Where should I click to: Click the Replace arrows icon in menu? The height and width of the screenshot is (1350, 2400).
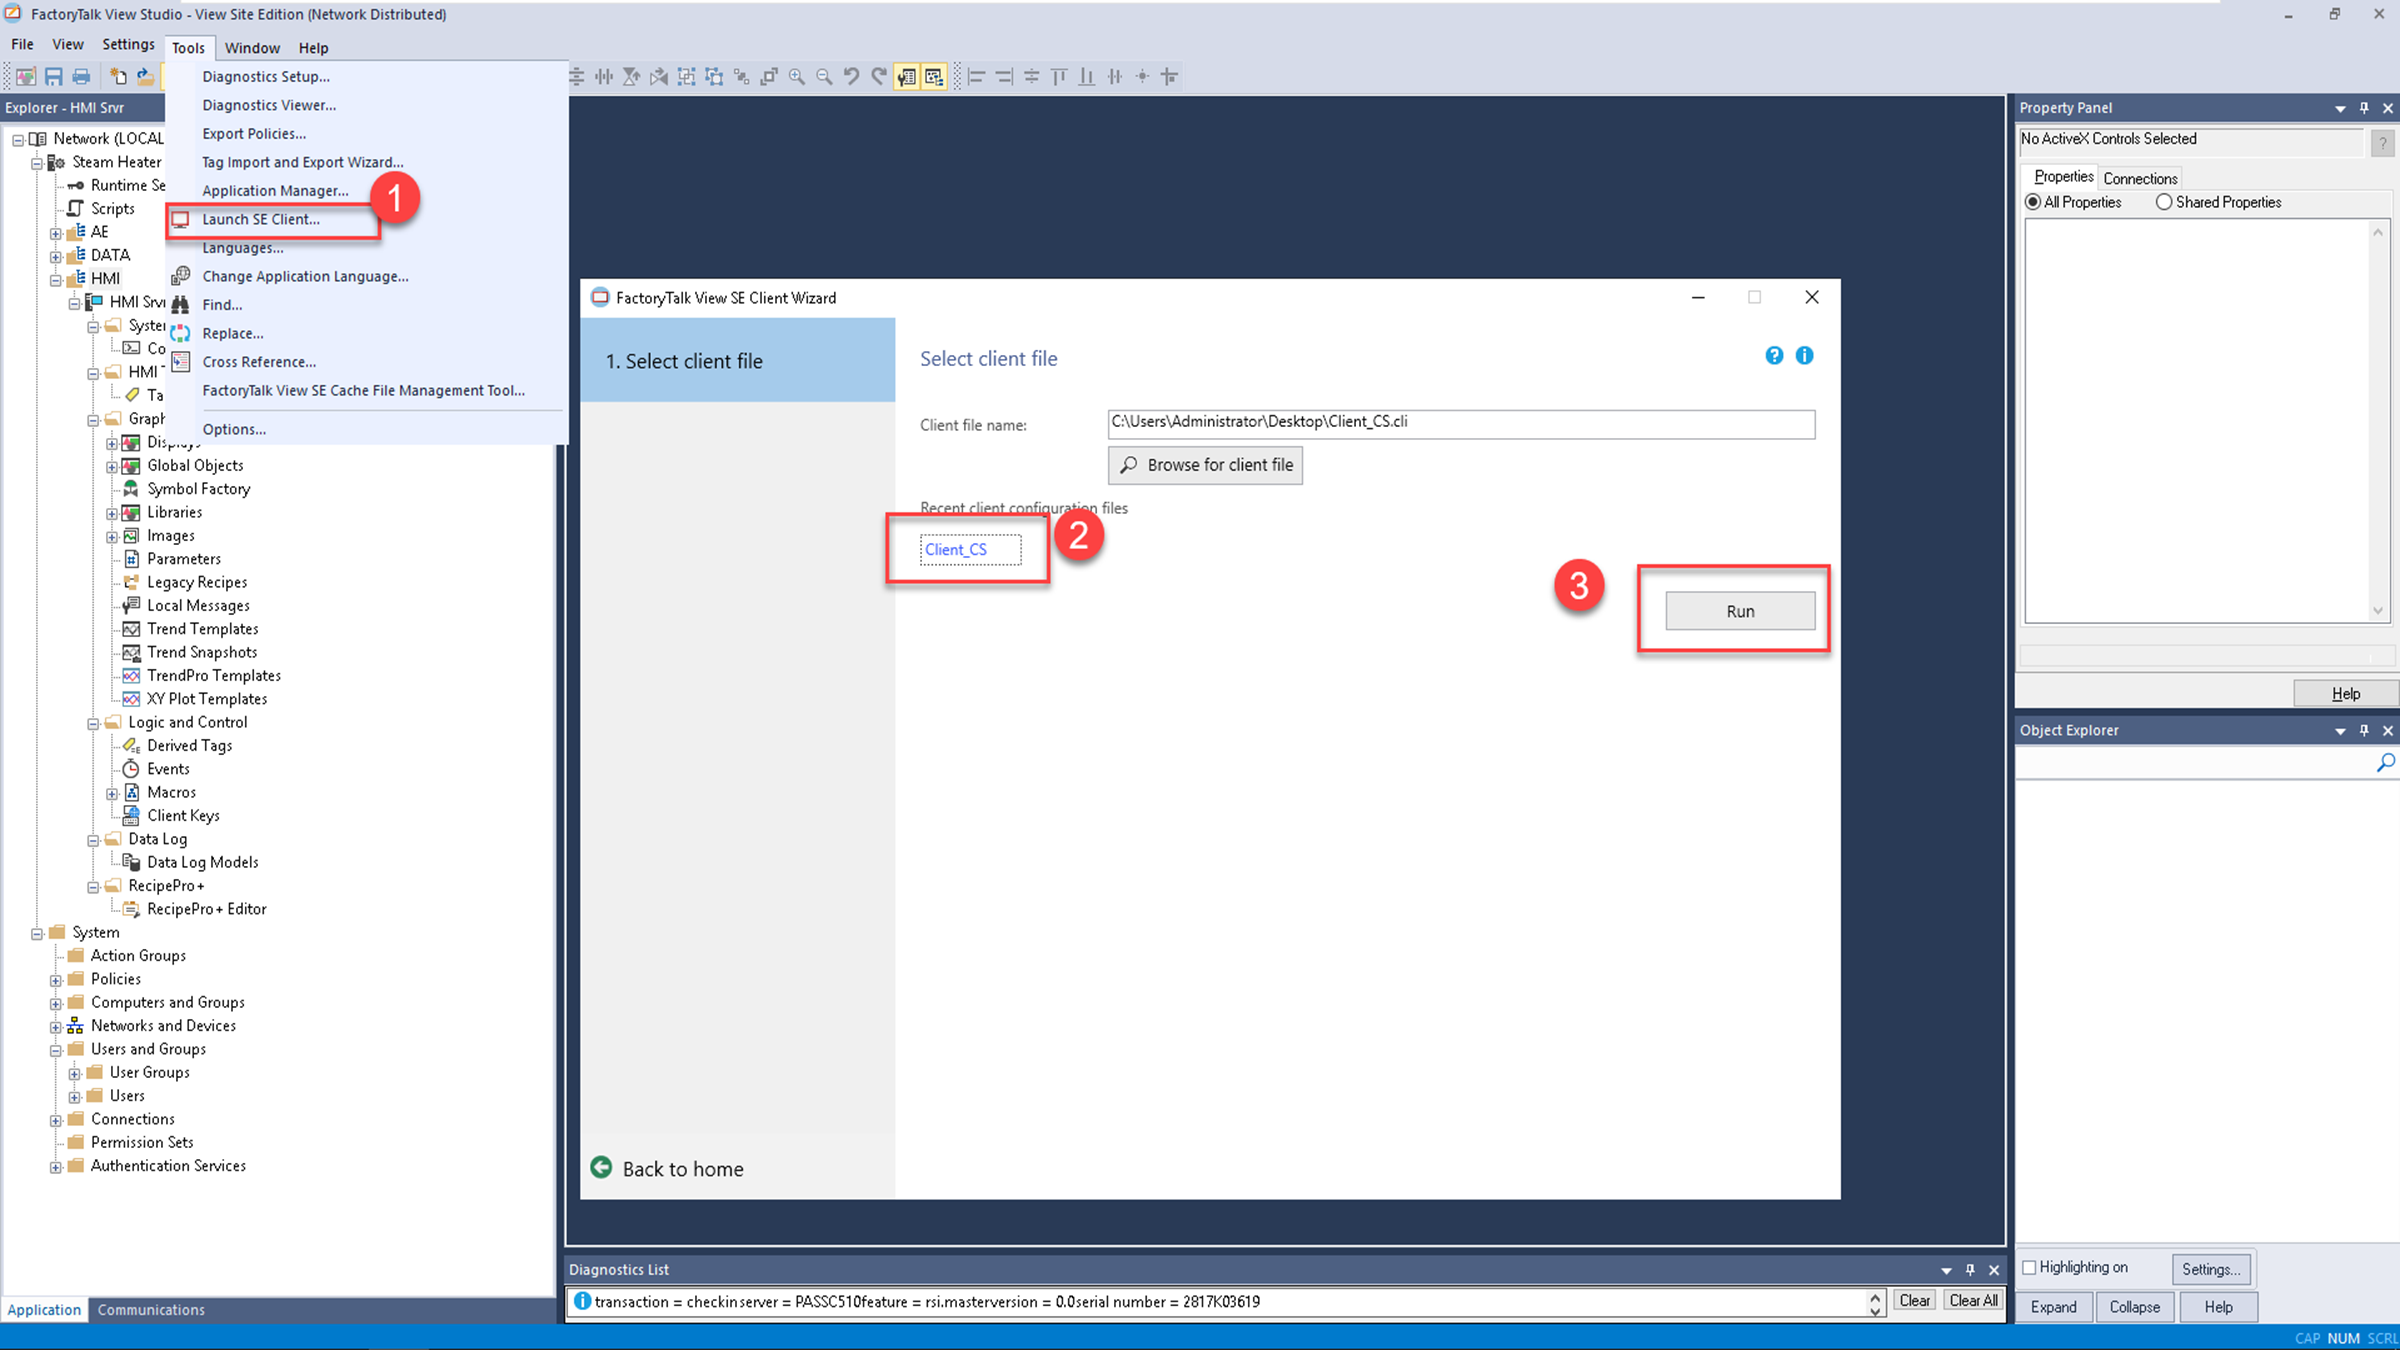point(181,333)
